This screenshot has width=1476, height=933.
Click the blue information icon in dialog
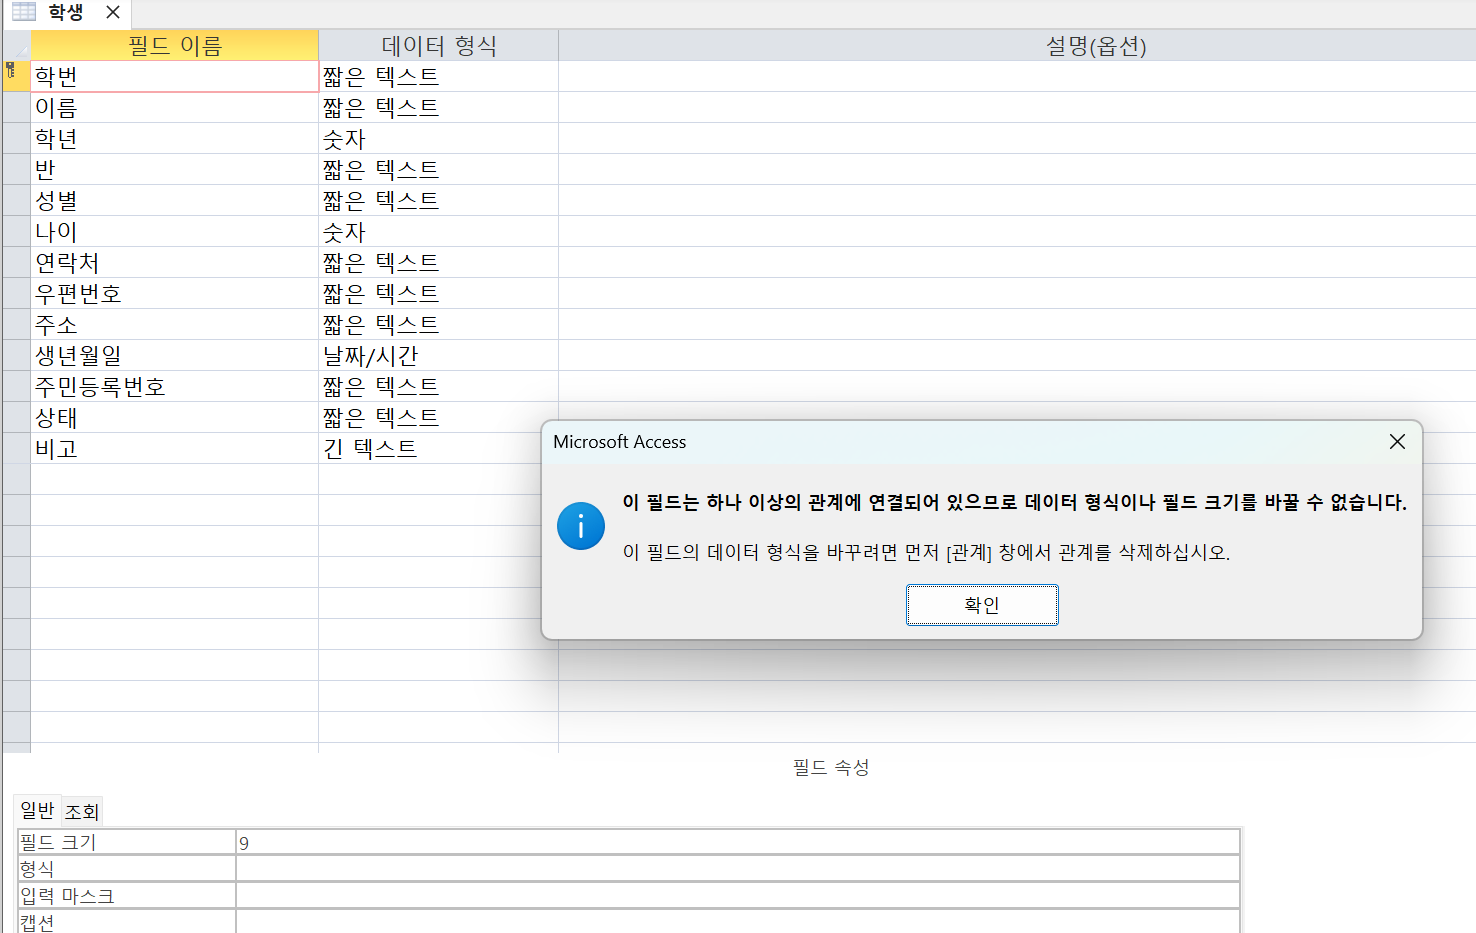[581, 526]
